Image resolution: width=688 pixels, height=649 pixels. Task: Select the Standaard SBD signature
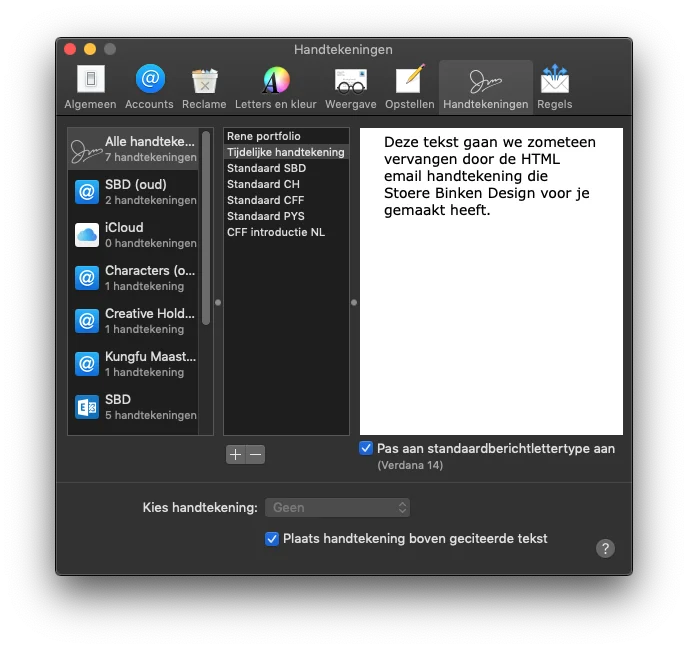(286, 168)
